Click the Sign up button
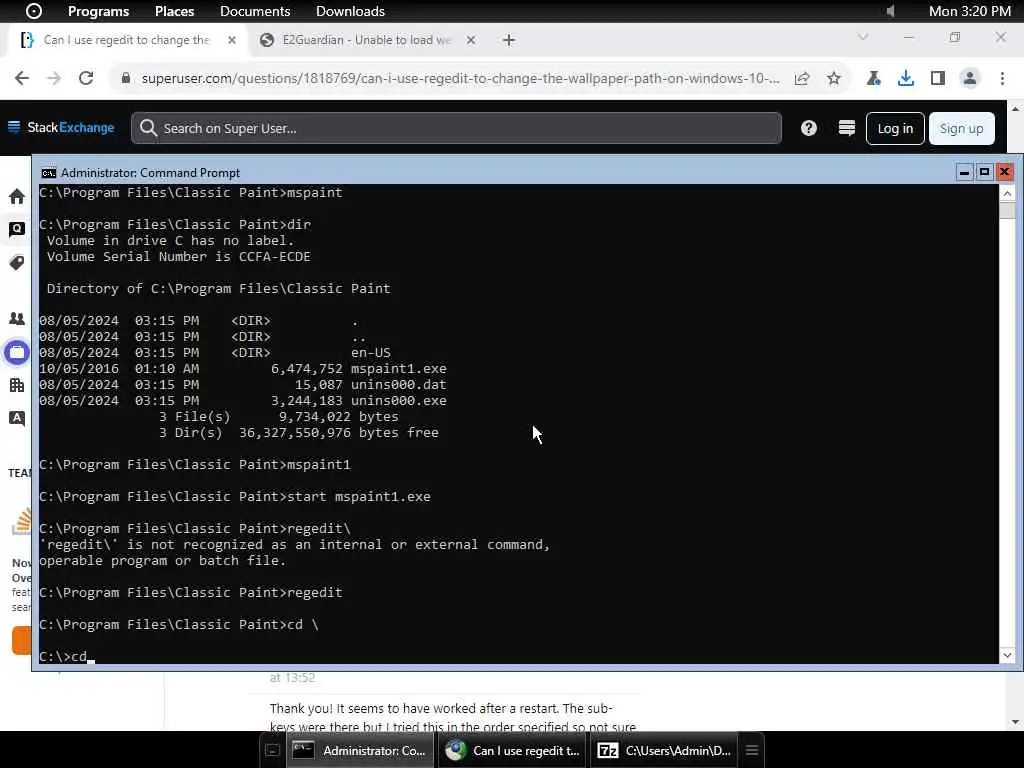 pos(961,128)
